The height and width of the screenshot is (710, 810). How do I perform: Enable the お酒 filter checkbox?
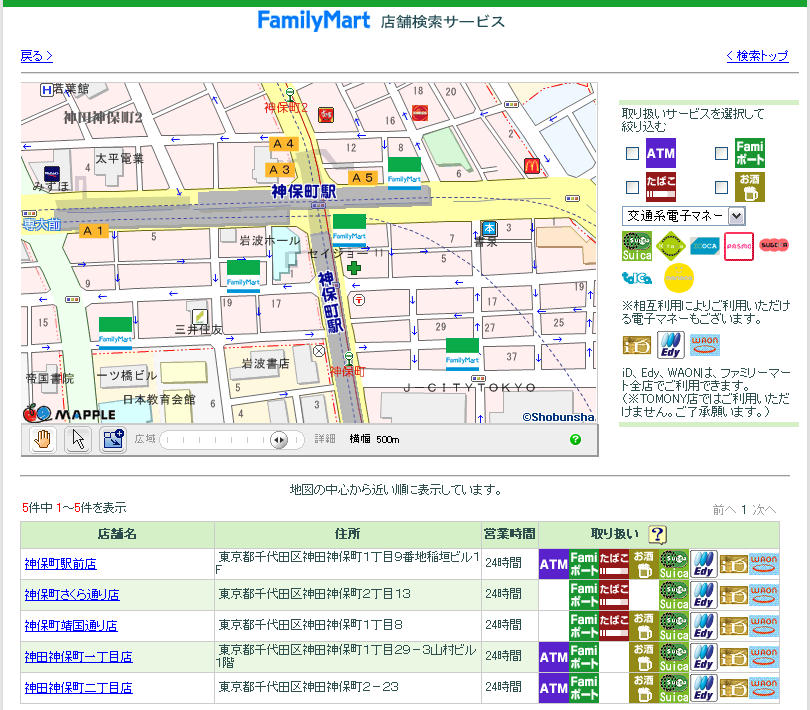pos(722,187)
